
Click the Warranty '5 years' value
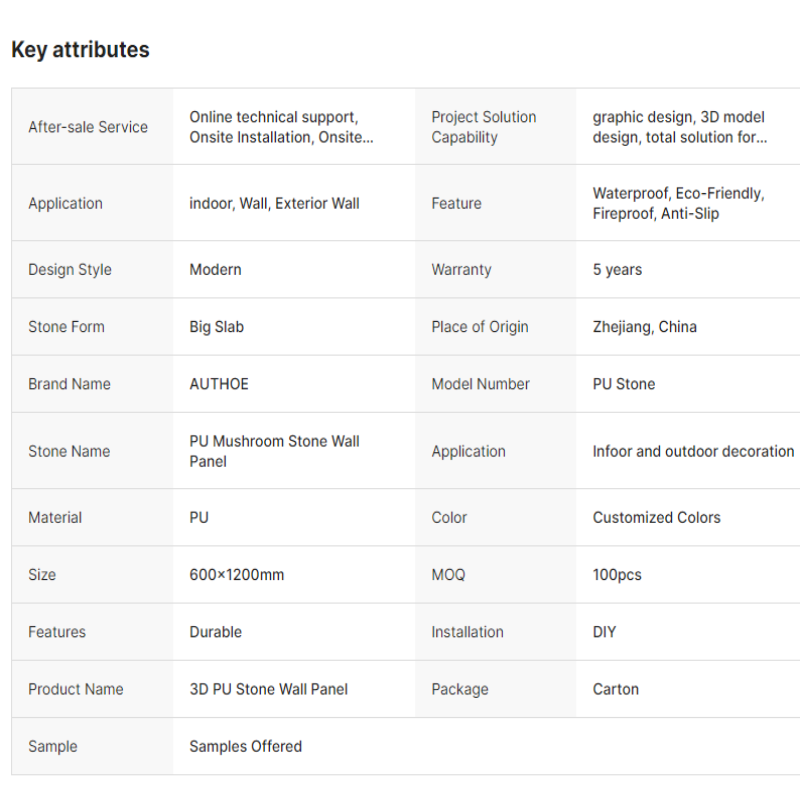click(x=617, y=269)
